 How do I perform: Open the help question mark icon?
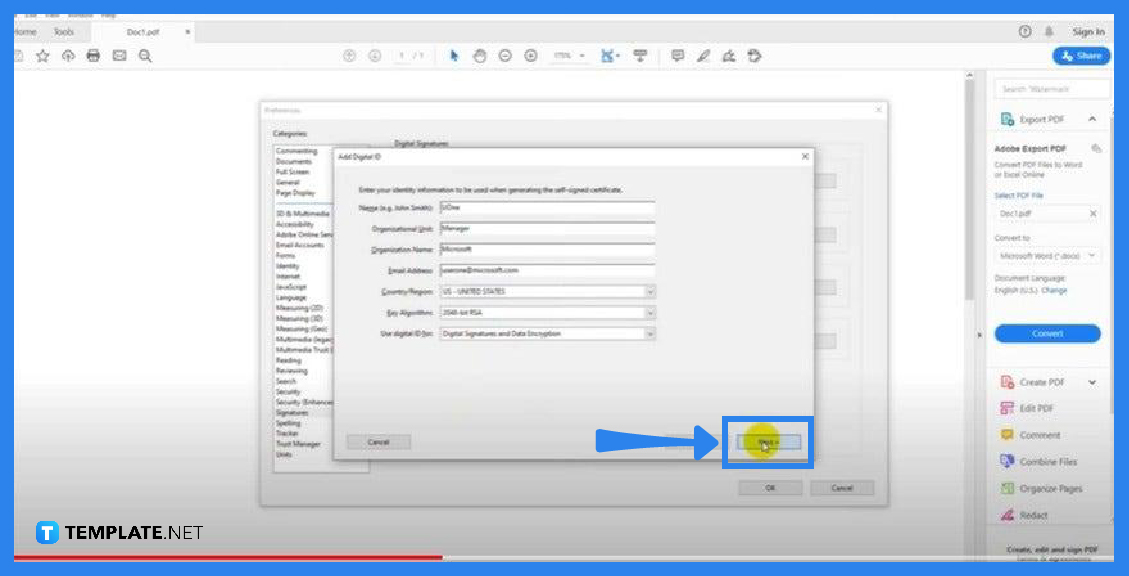pyautogui.click(x=1025, y=32)
